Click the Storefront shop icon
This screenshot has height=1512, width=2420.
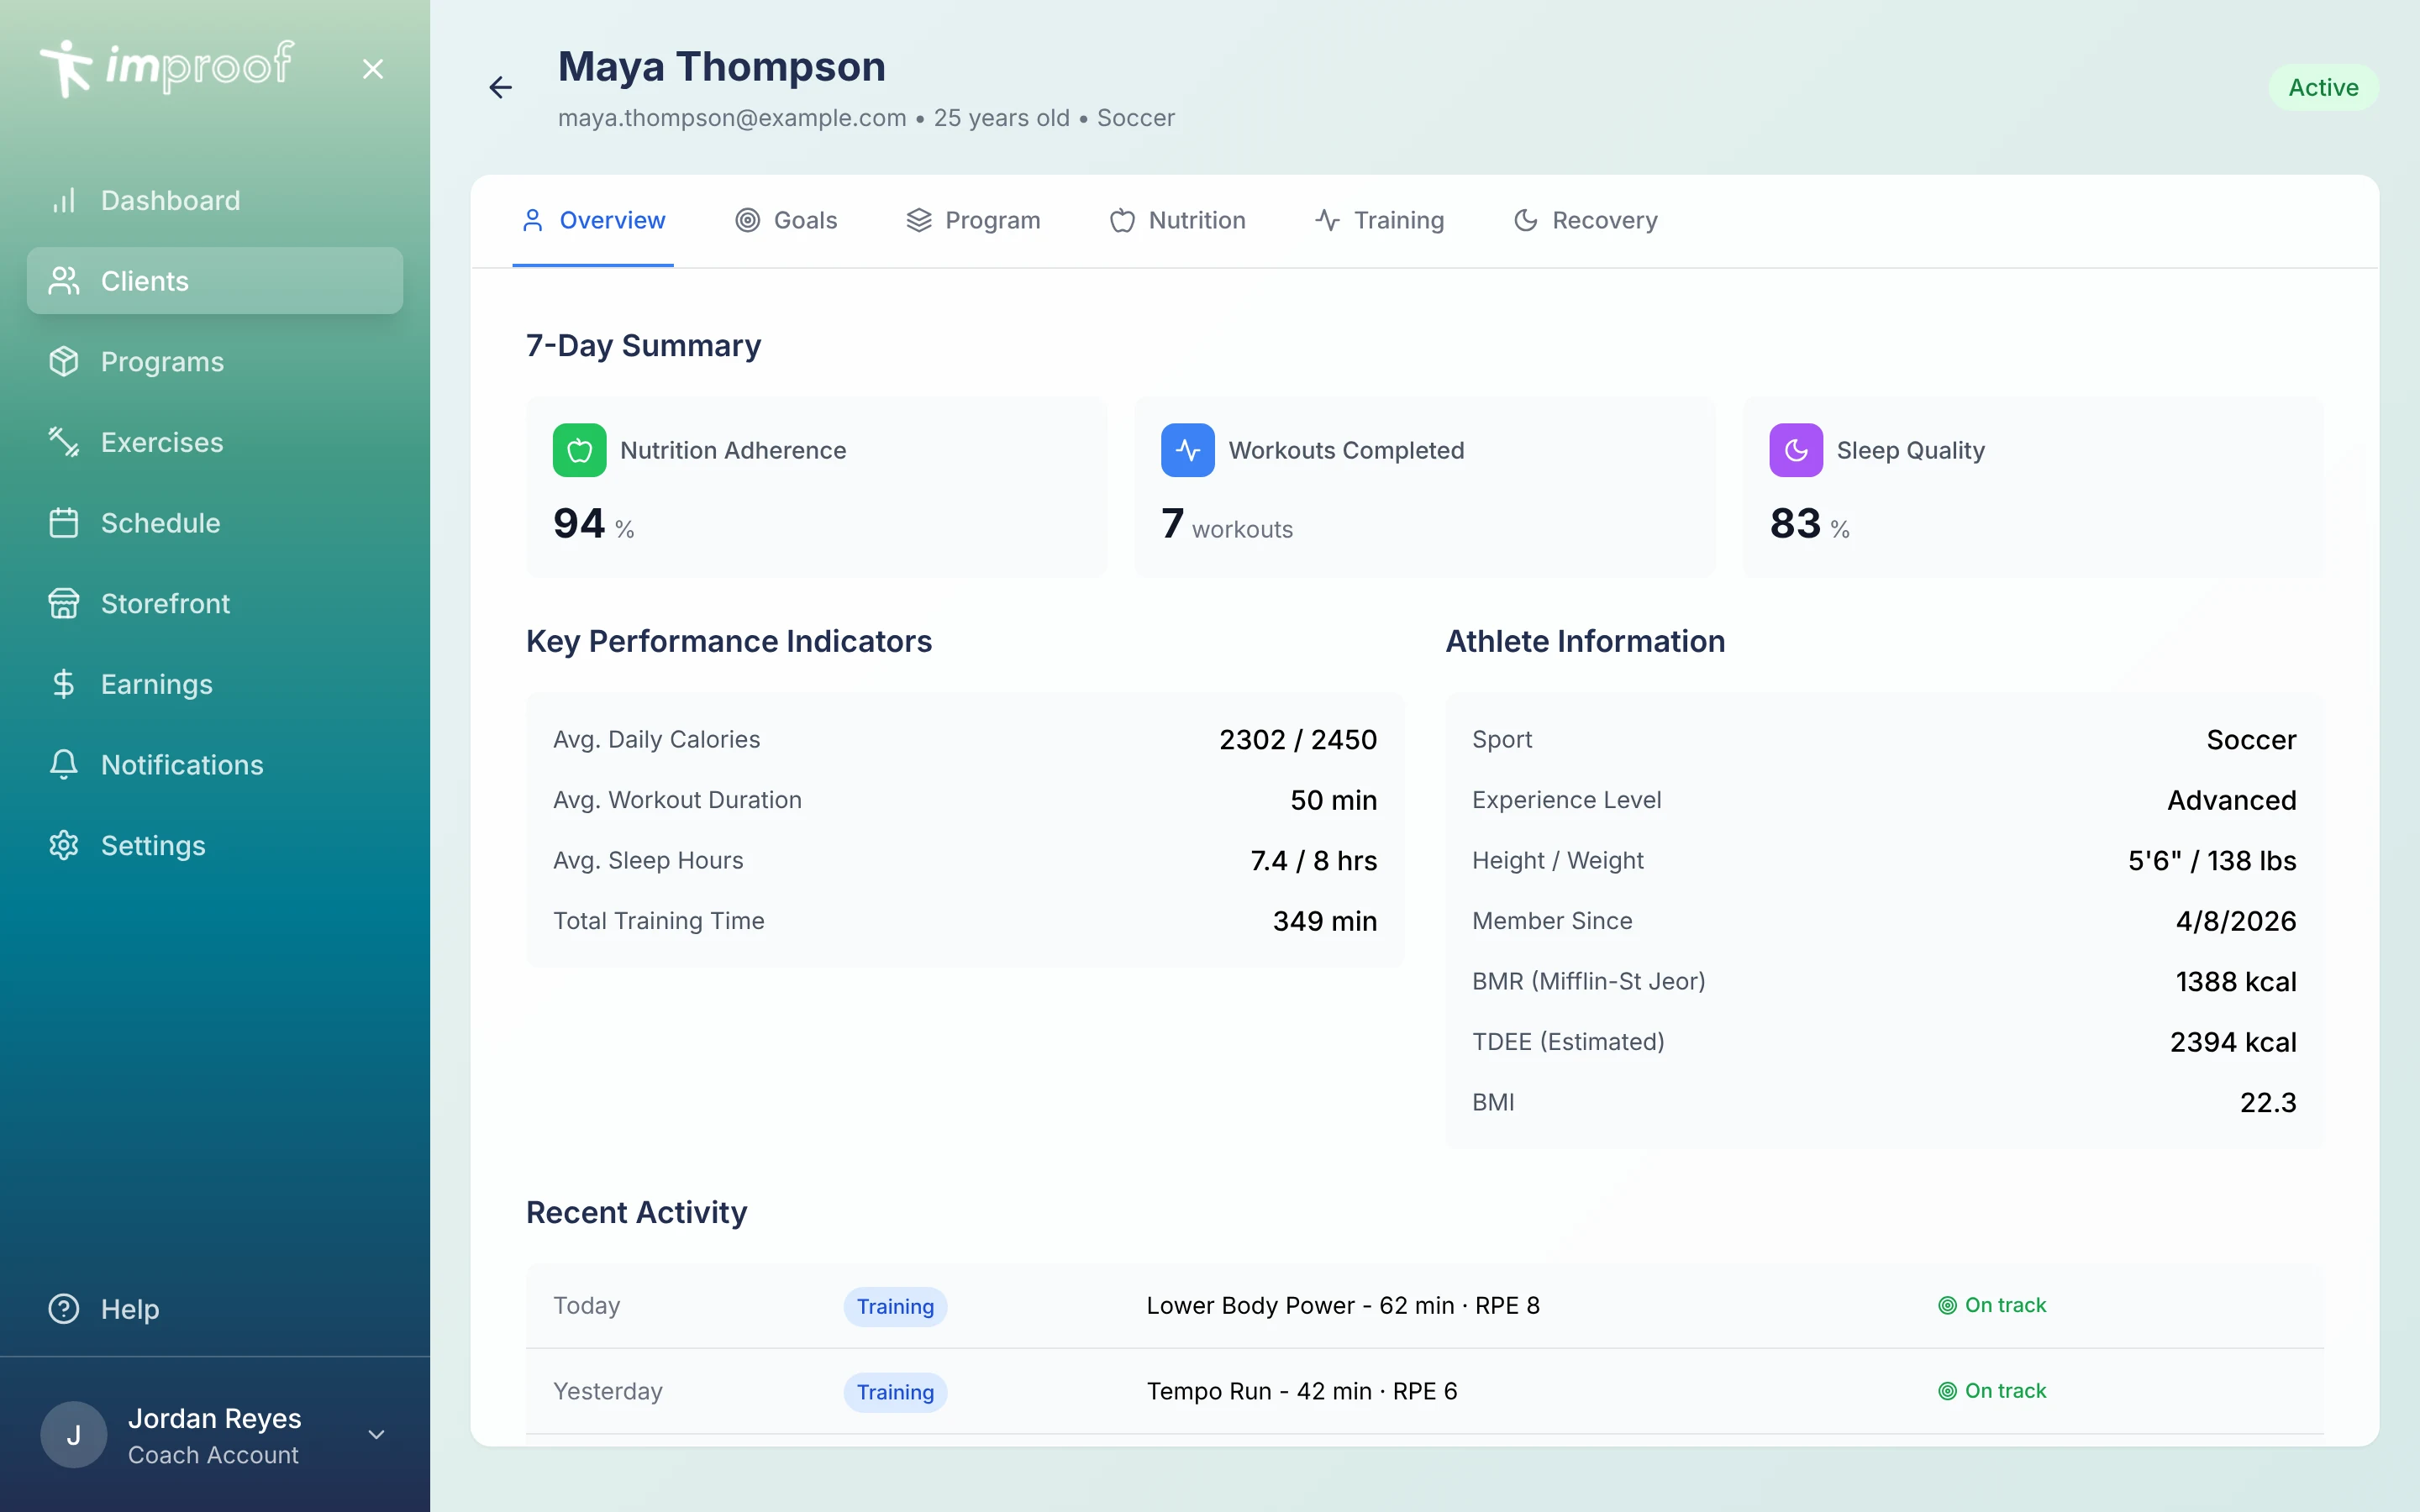click(64, 604)
